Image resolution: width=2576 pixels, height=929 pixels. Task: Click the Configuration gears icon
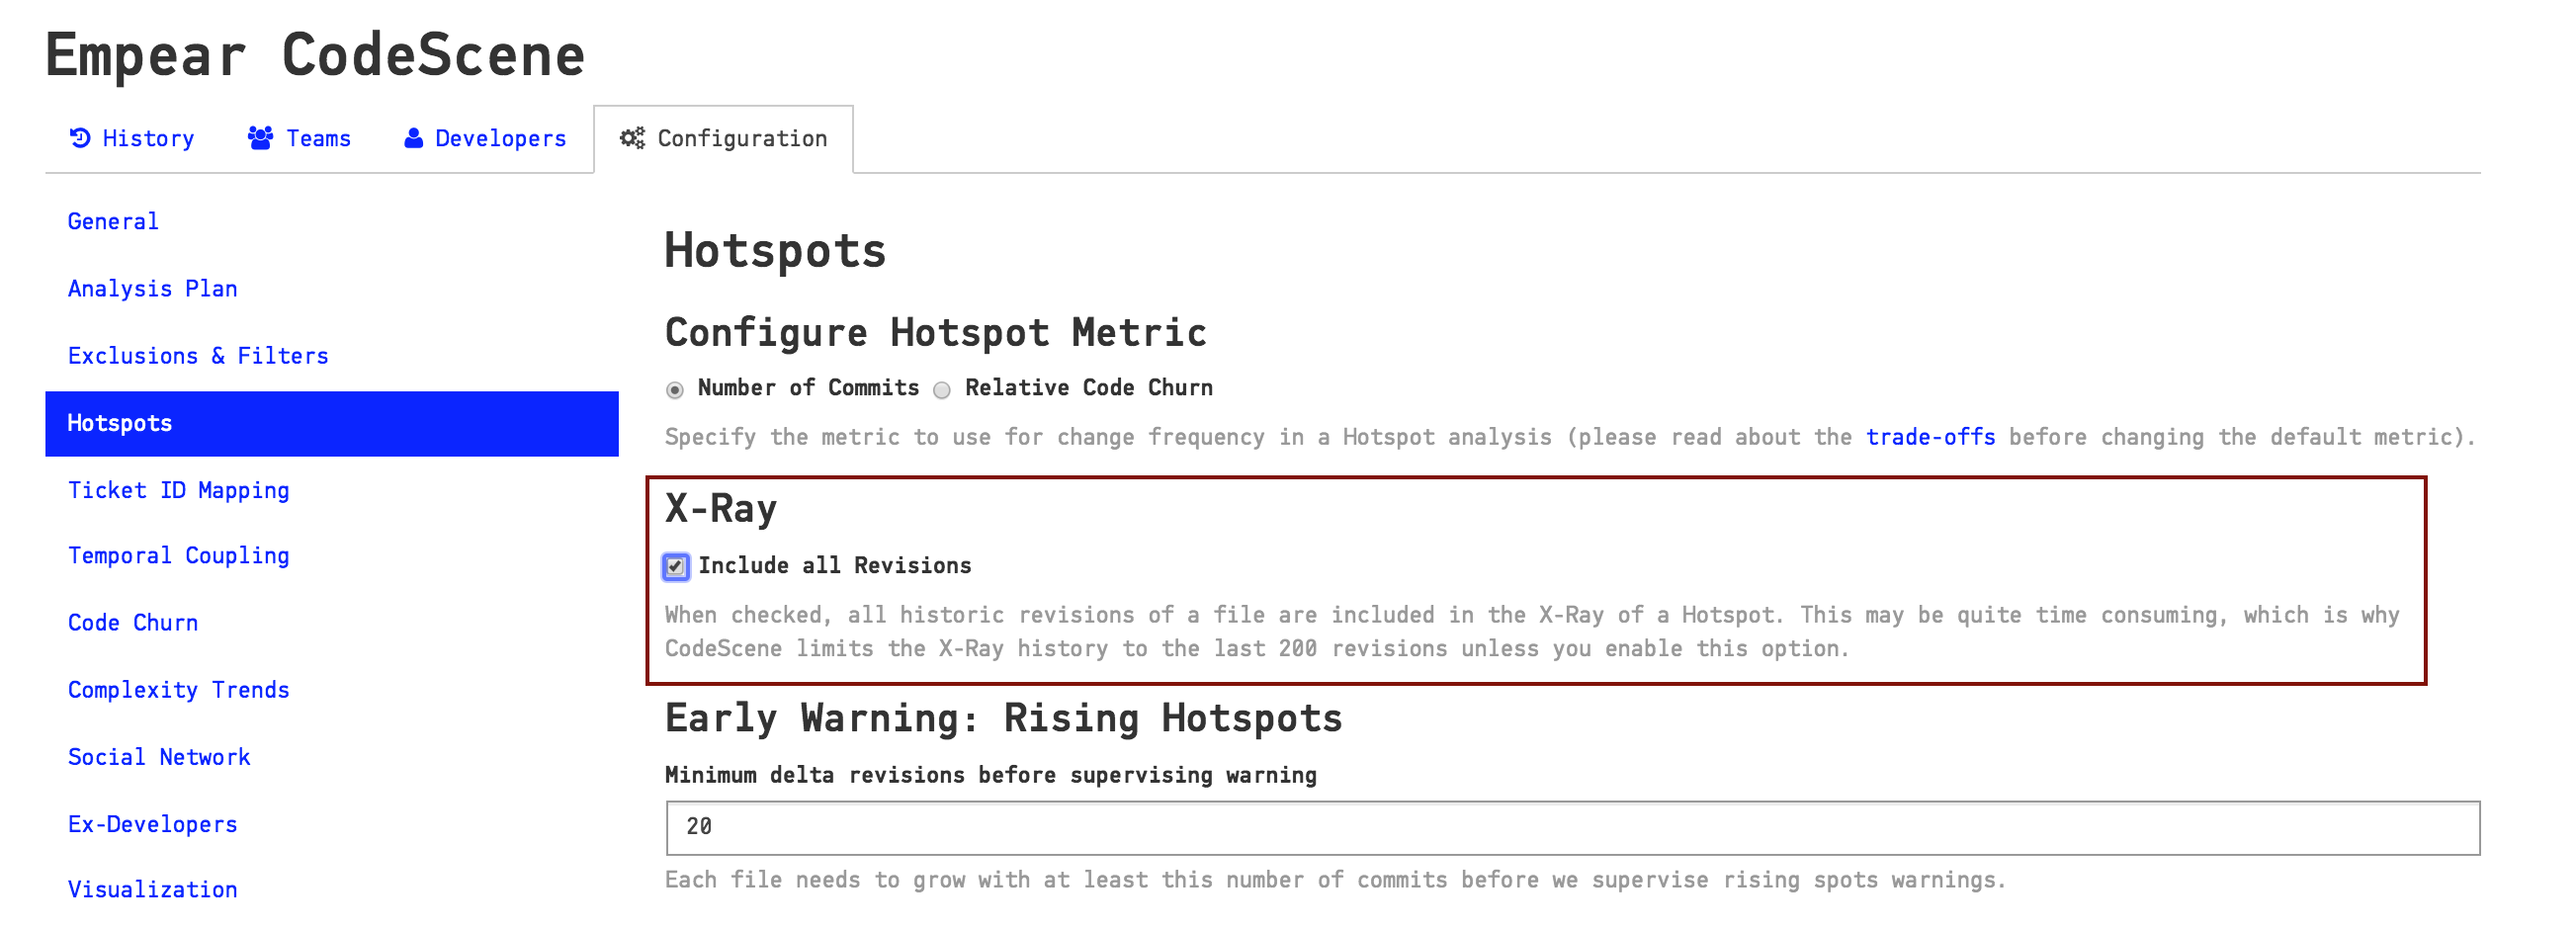(632, 138)
